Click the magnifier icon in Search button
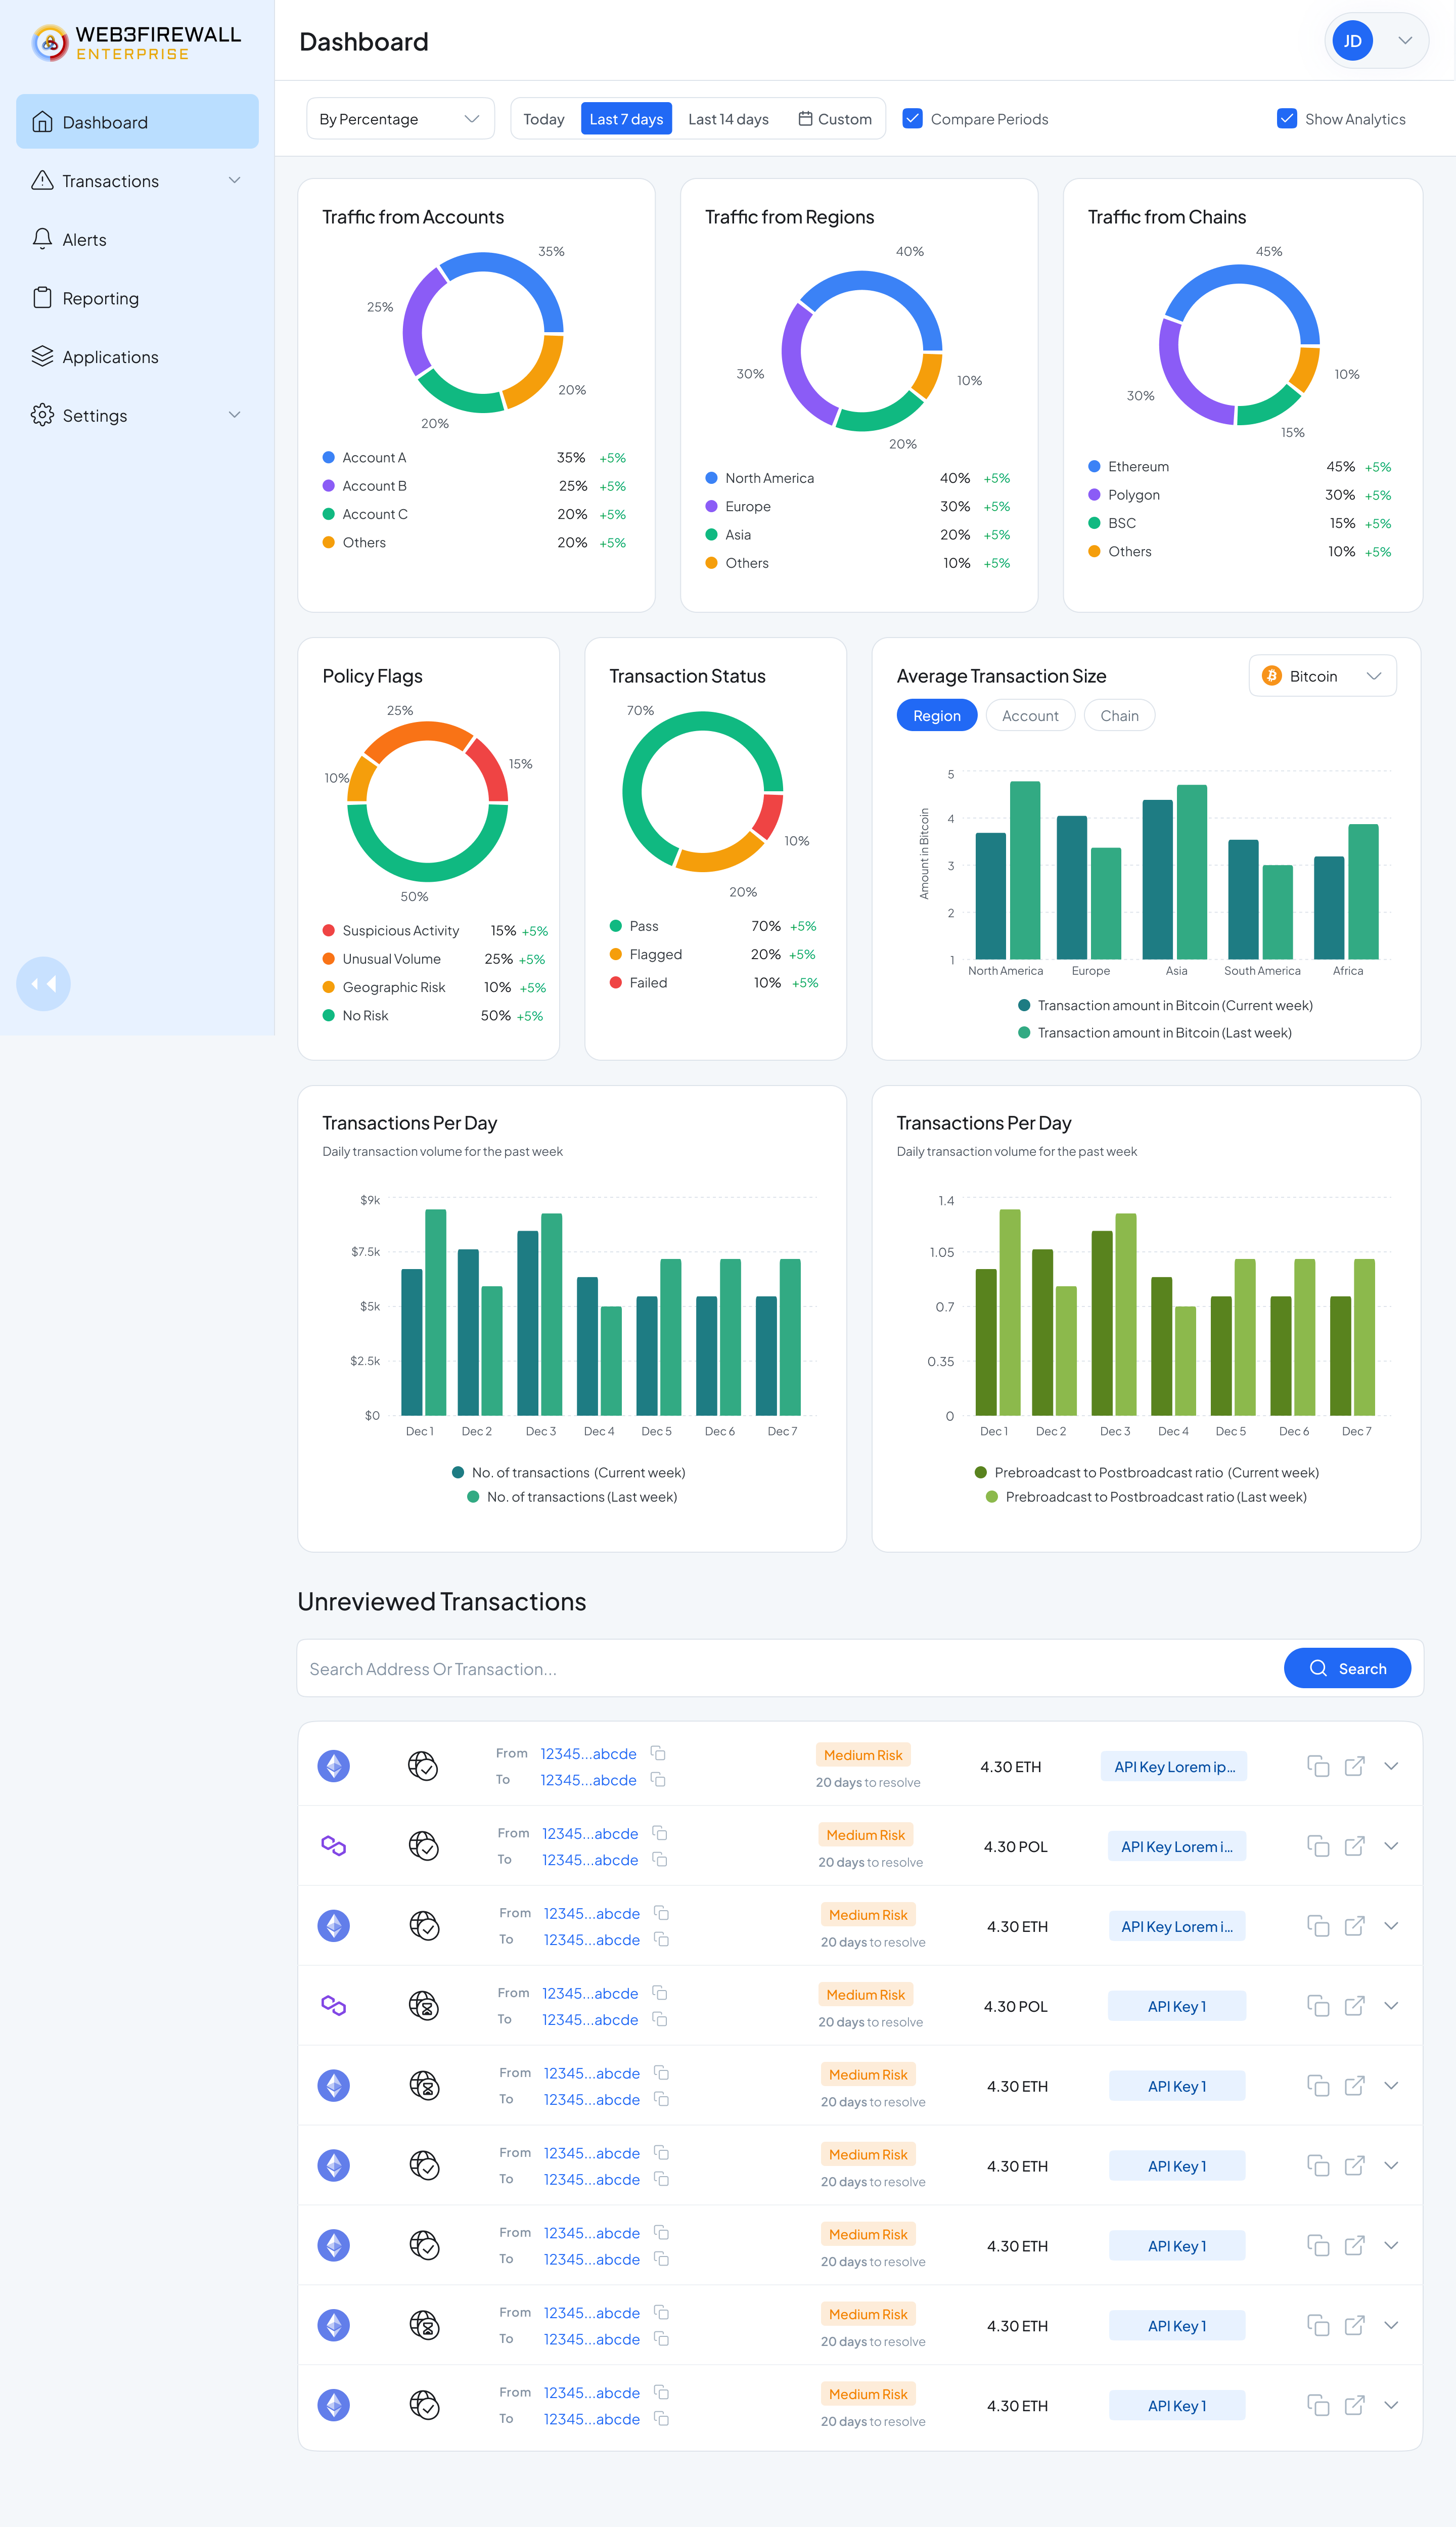This screenshot has width=1456, height=2527. tap(1318, 1668)
